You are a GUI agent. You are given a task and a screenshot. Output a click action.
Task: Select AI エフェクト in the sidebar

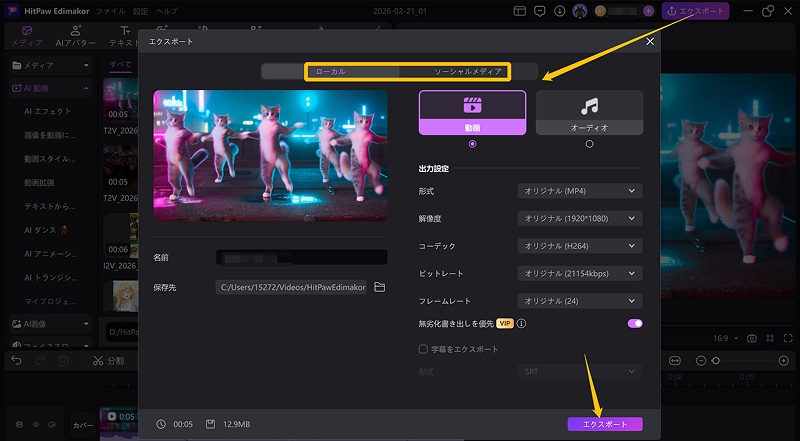(48, 111)
